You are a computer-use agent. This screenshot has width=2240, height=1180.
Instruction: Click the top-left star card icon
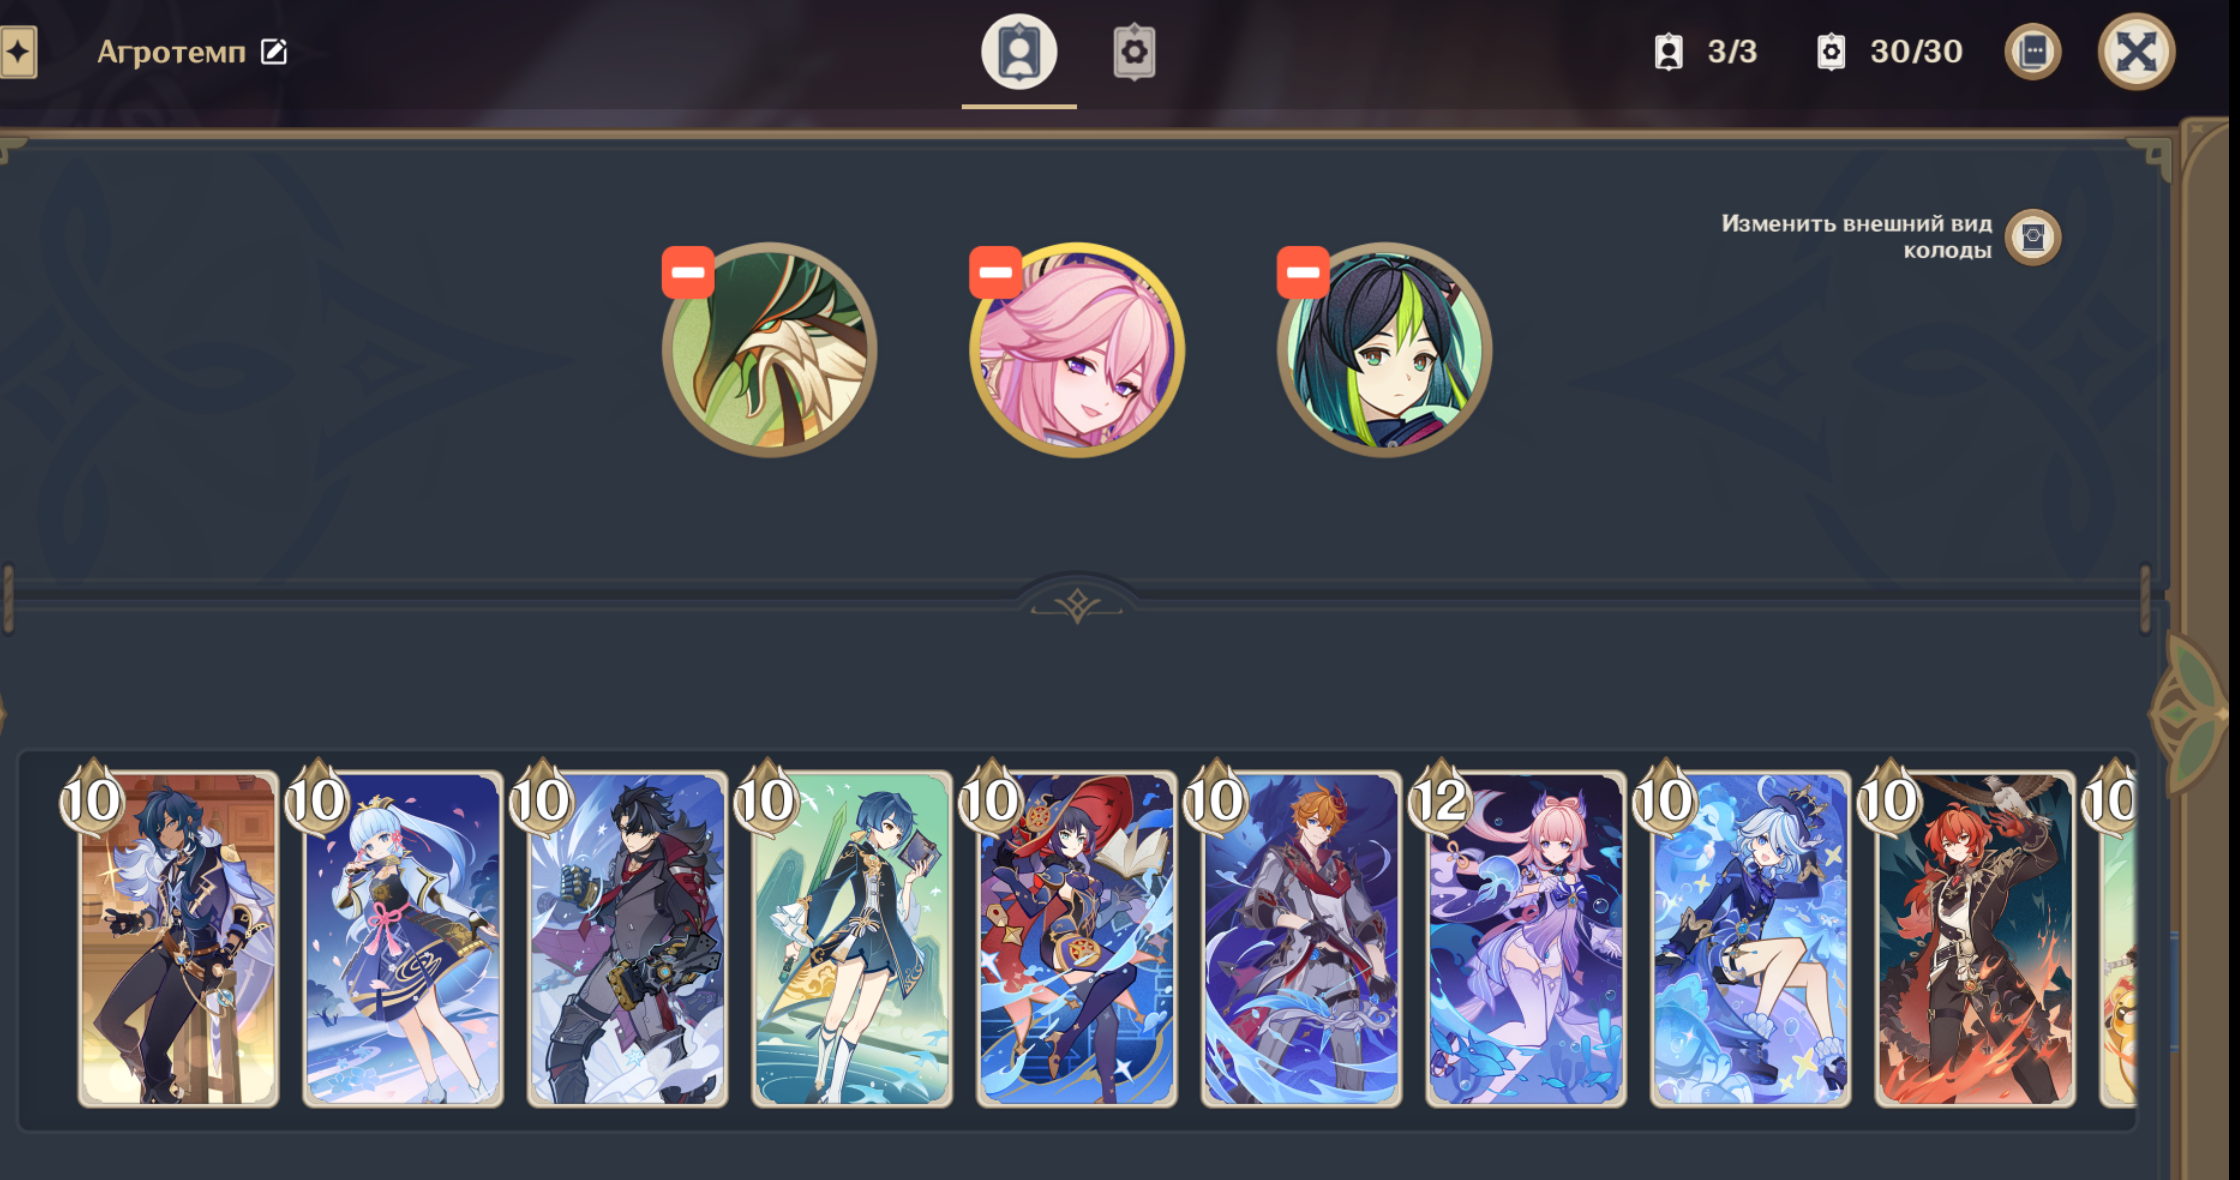[18, 52]
